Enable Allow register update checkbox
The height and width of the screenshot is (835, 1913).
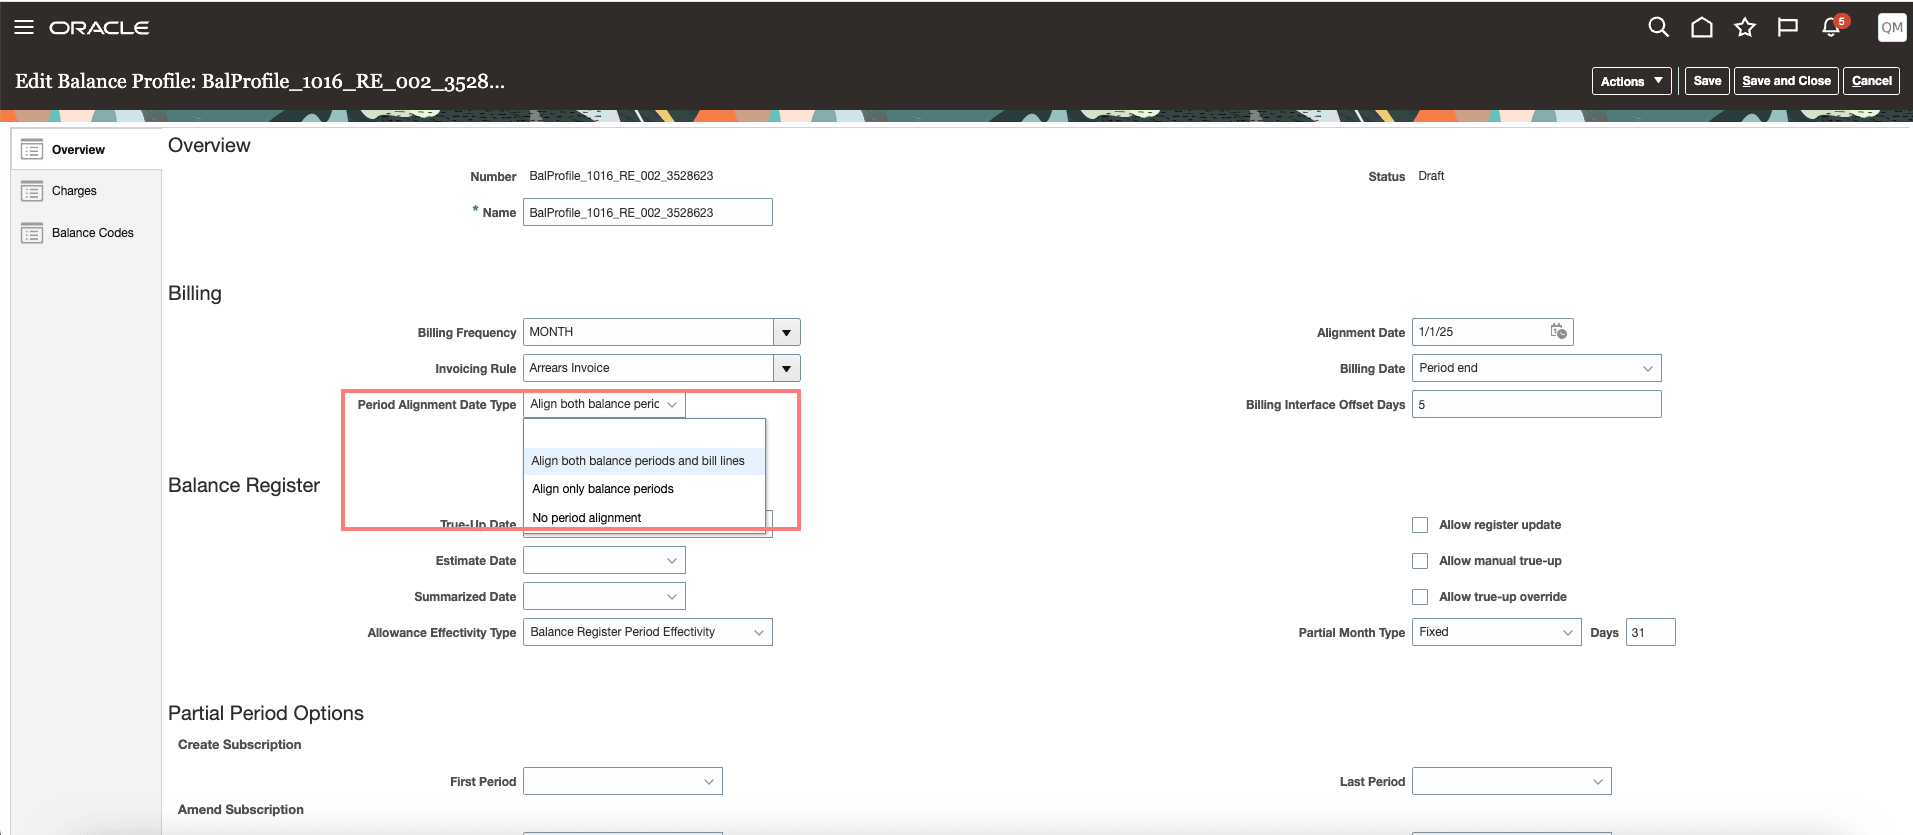(x=1420, y=525)
